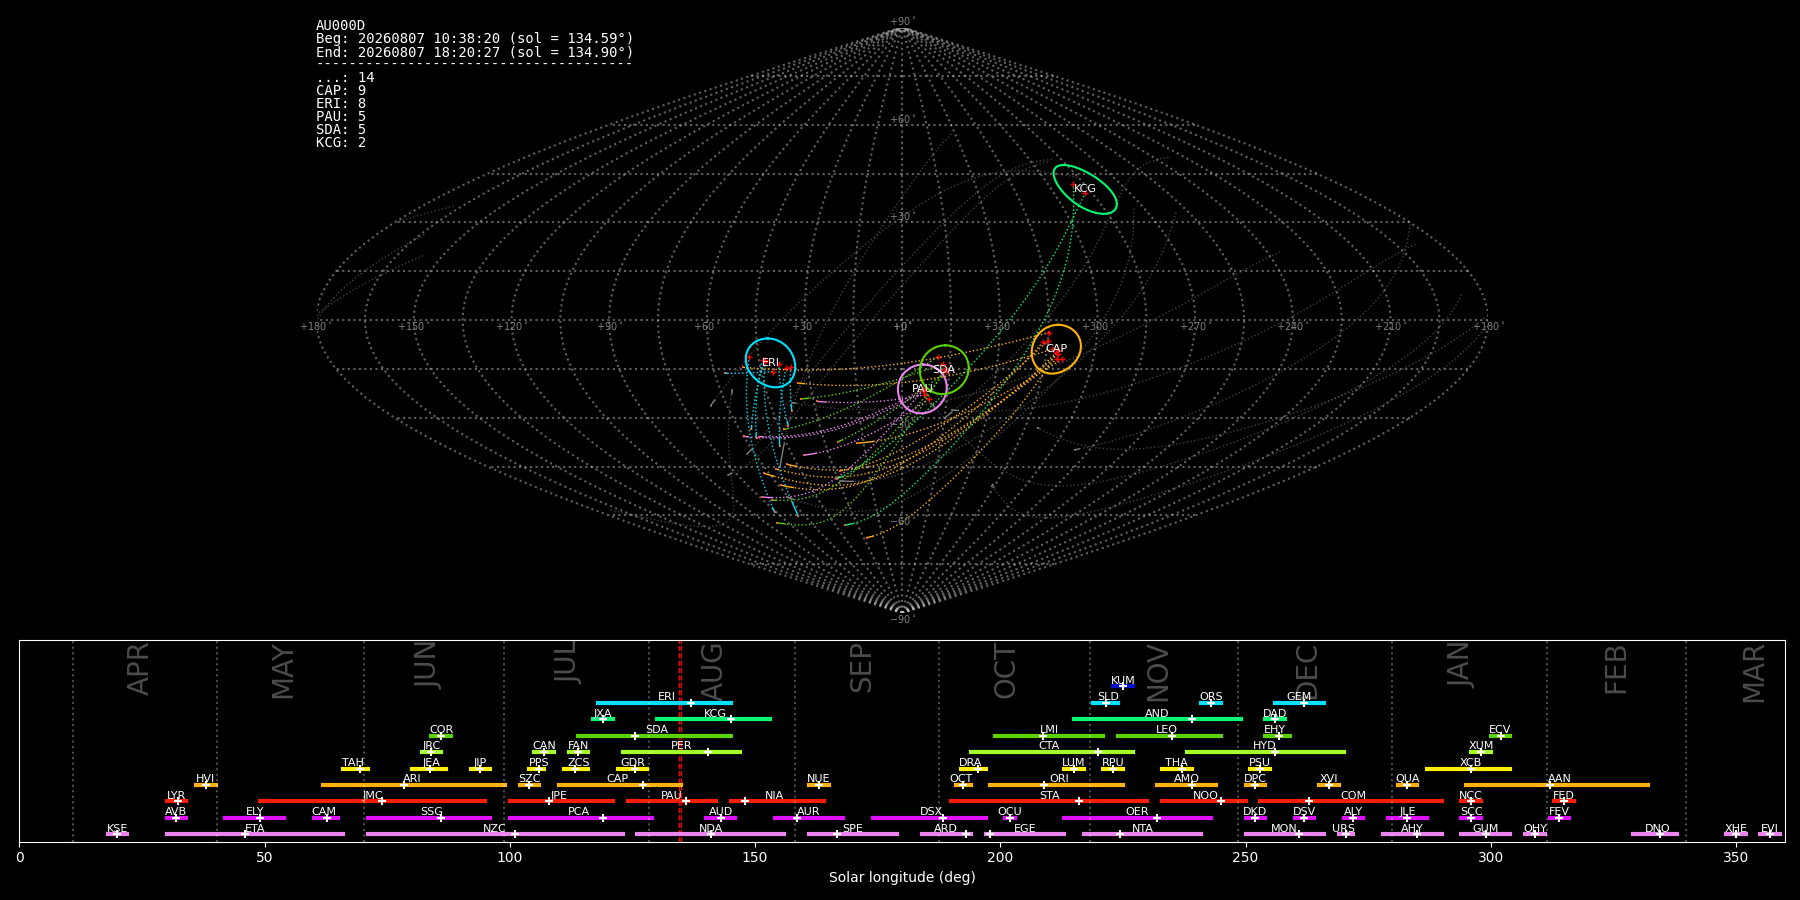The image size is (1800, 900).
Task: Click the CAP orange radiant circle
Action: [1056, 349]
